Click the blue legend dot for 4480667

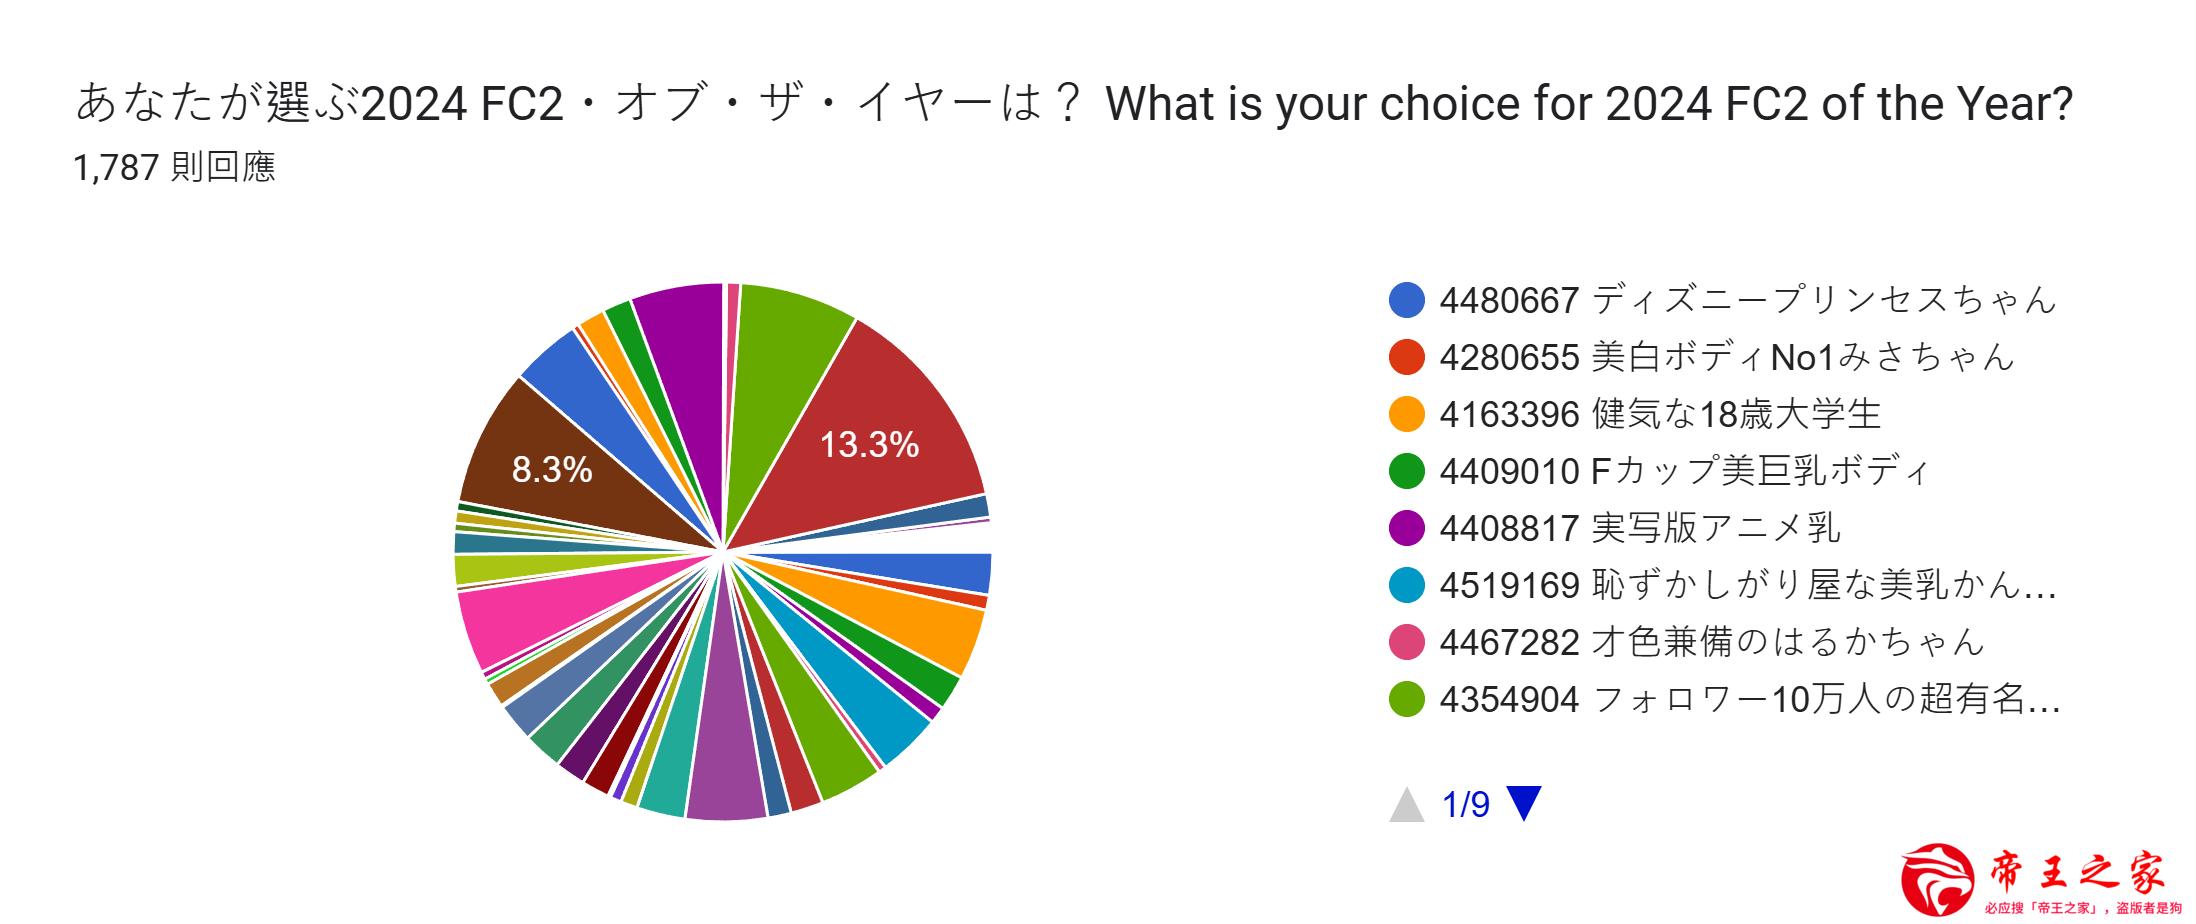(x=1406, y=300)
